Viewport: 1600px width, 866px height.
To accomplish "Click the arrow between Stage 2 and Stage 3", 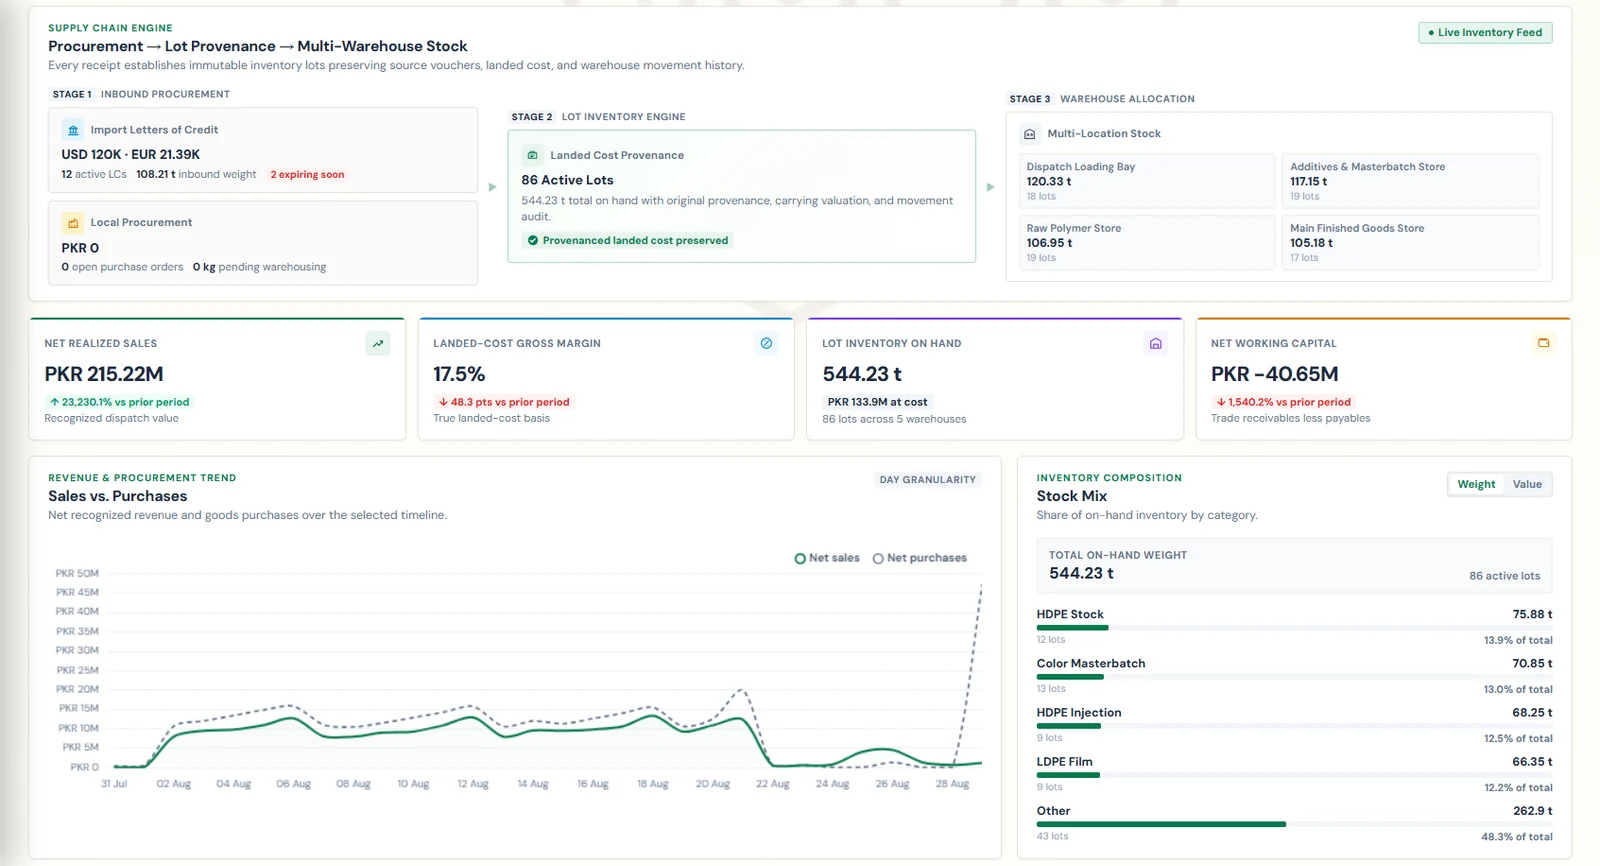I will (x=990, y=187).
